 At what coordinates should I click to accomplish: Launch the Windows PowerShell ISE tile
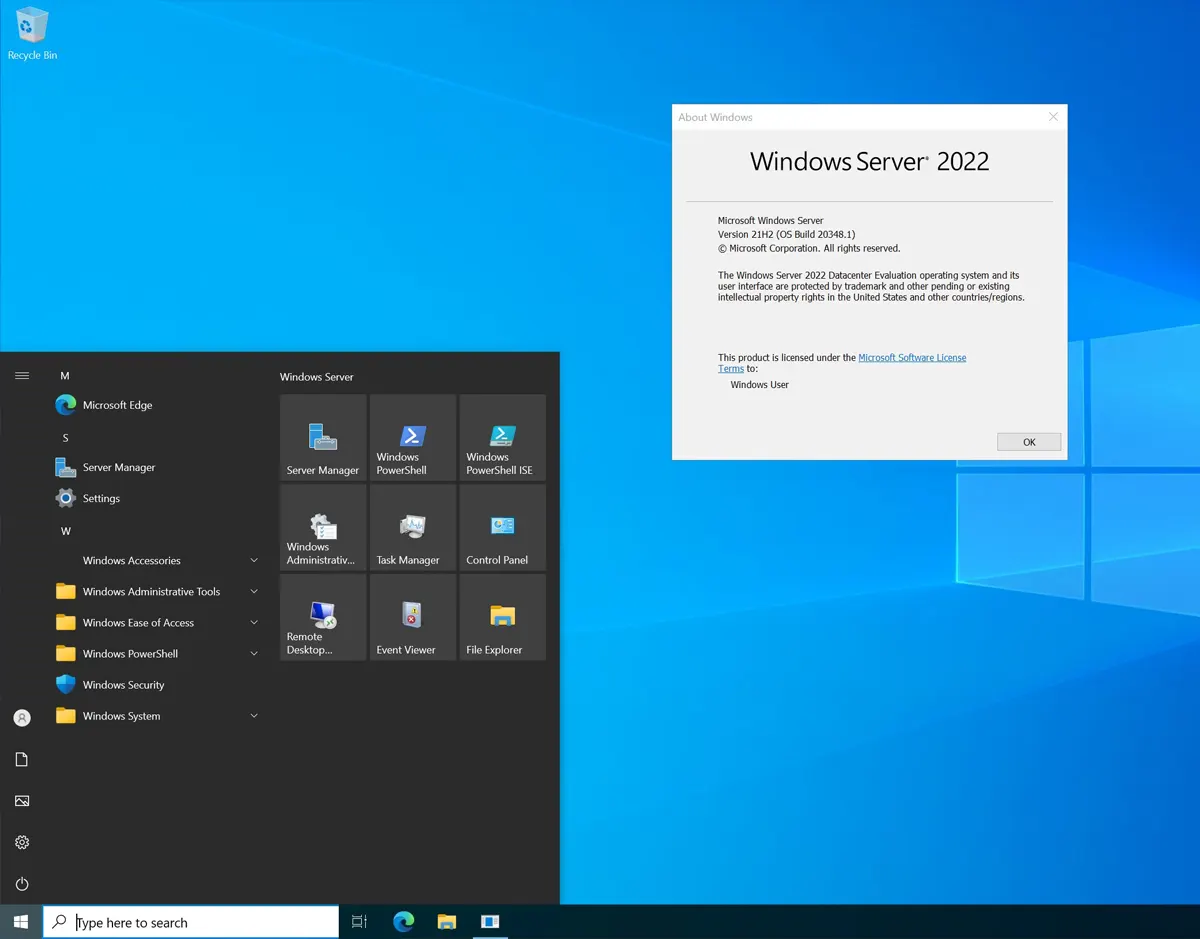pos(503,438)
